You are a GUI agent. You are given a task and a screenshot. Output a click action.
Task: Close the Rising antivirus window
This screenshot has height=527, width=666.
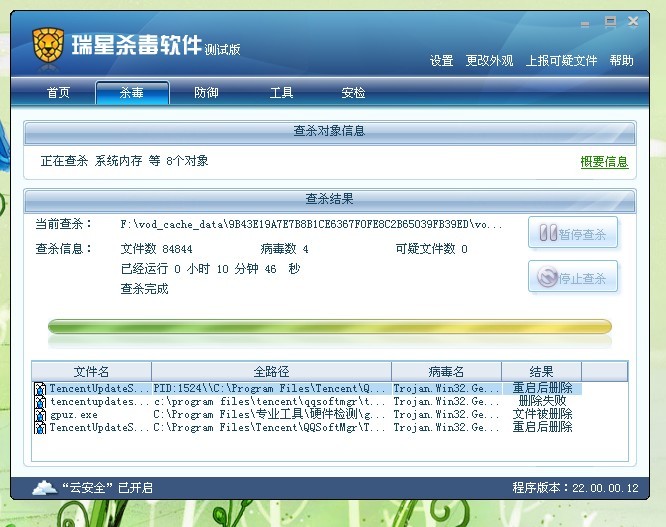pyautogui.click(x=633, y=21)
